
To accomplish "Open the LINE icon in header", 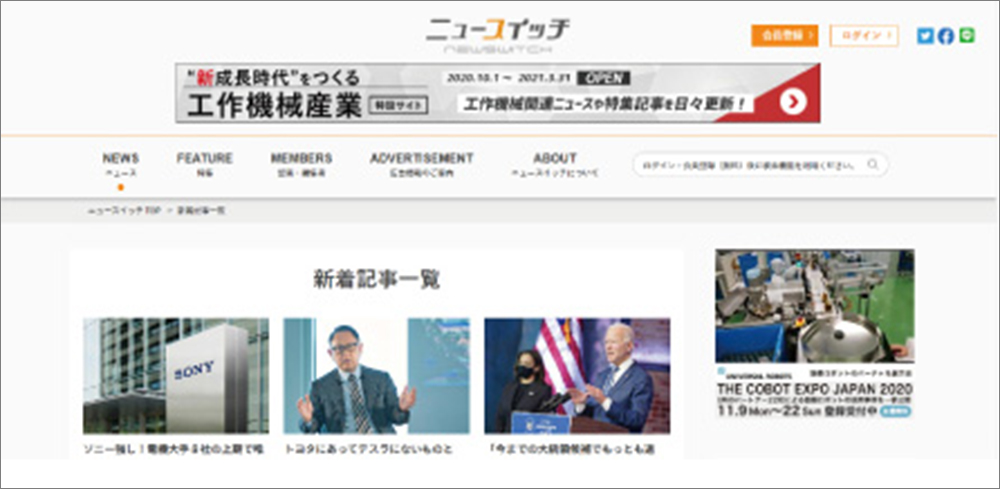I will click(x=967, y=36).
